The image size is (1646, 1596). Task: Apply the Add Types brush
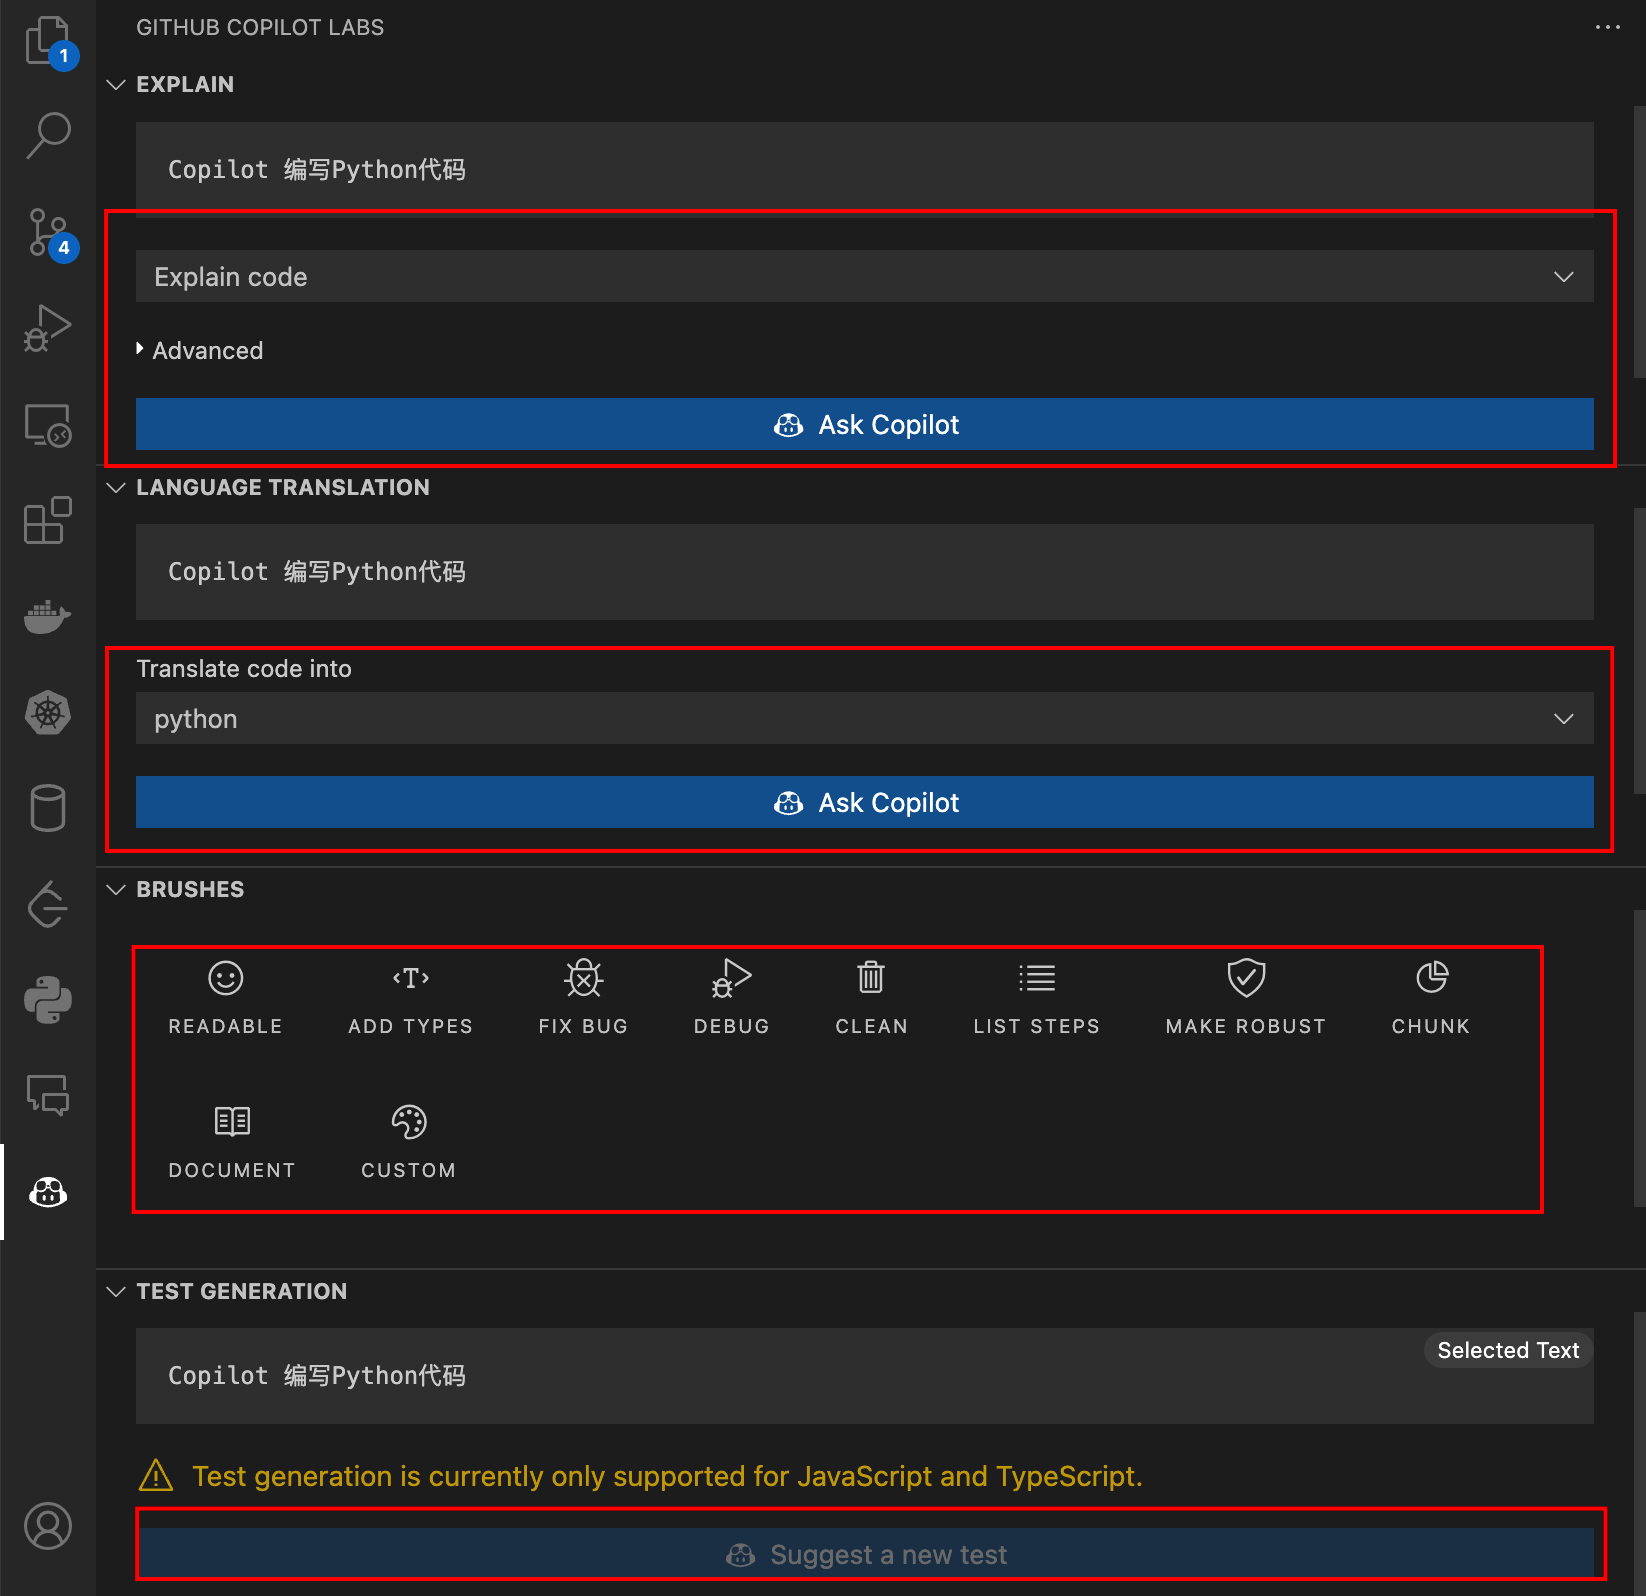pyautogui.click(x=410, y=998)
